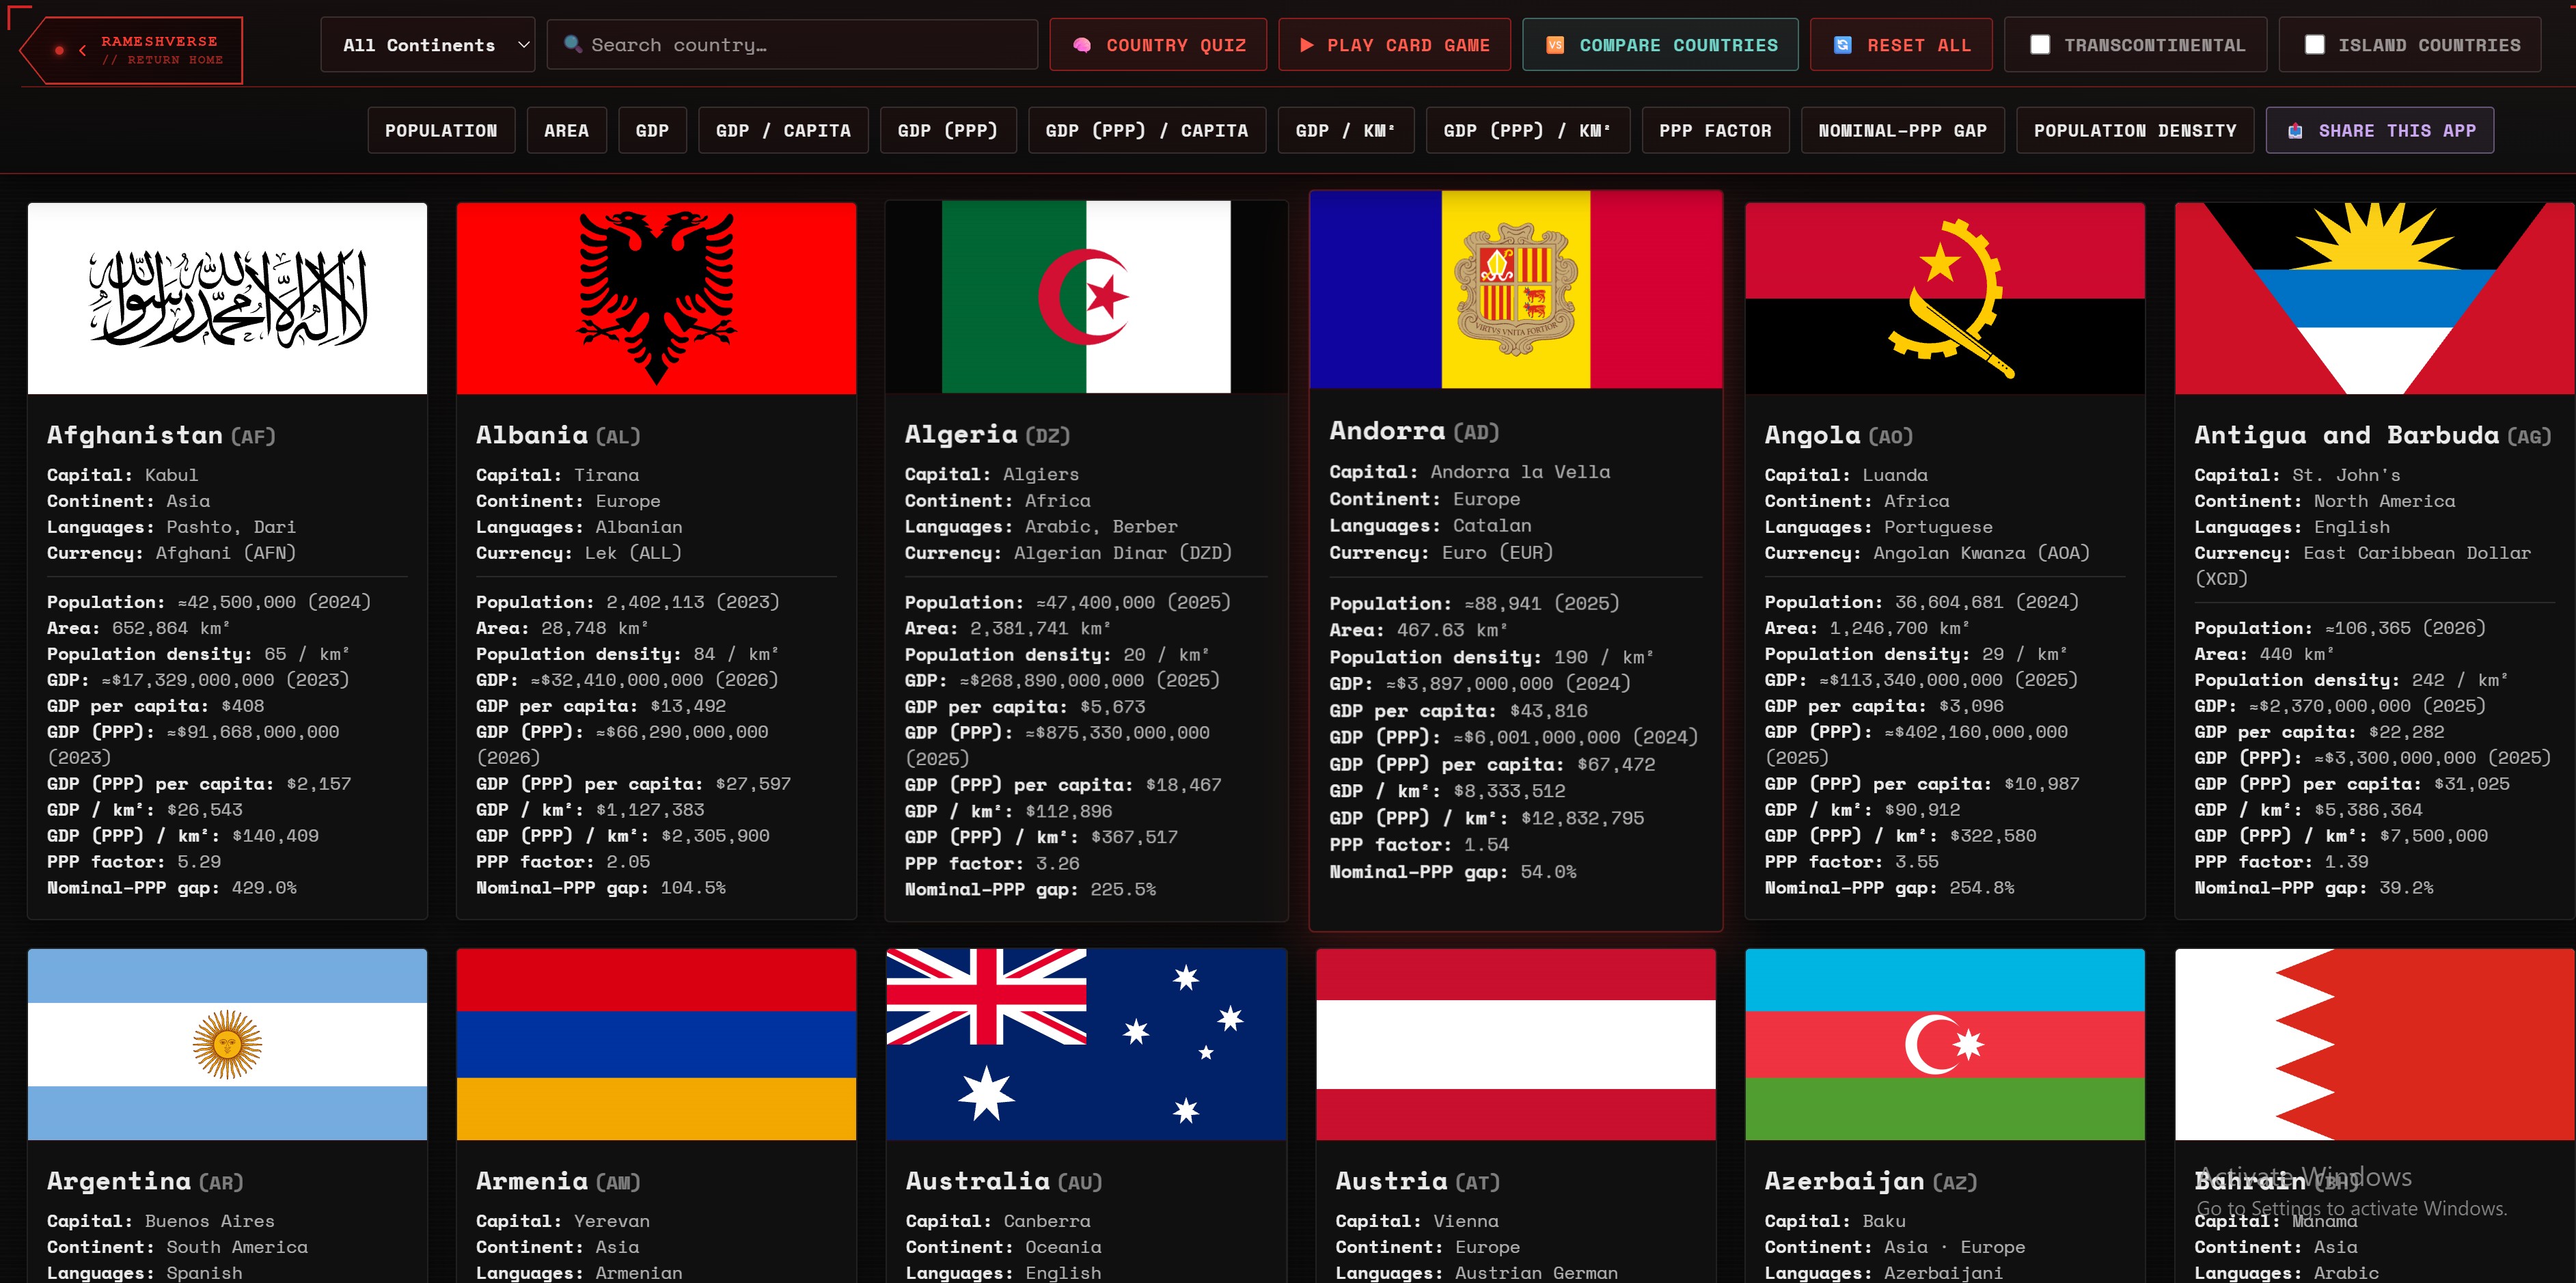2576x1283 pixels.
Task: Select the Bahrain flag image
Action: tap(2375, 1044)
